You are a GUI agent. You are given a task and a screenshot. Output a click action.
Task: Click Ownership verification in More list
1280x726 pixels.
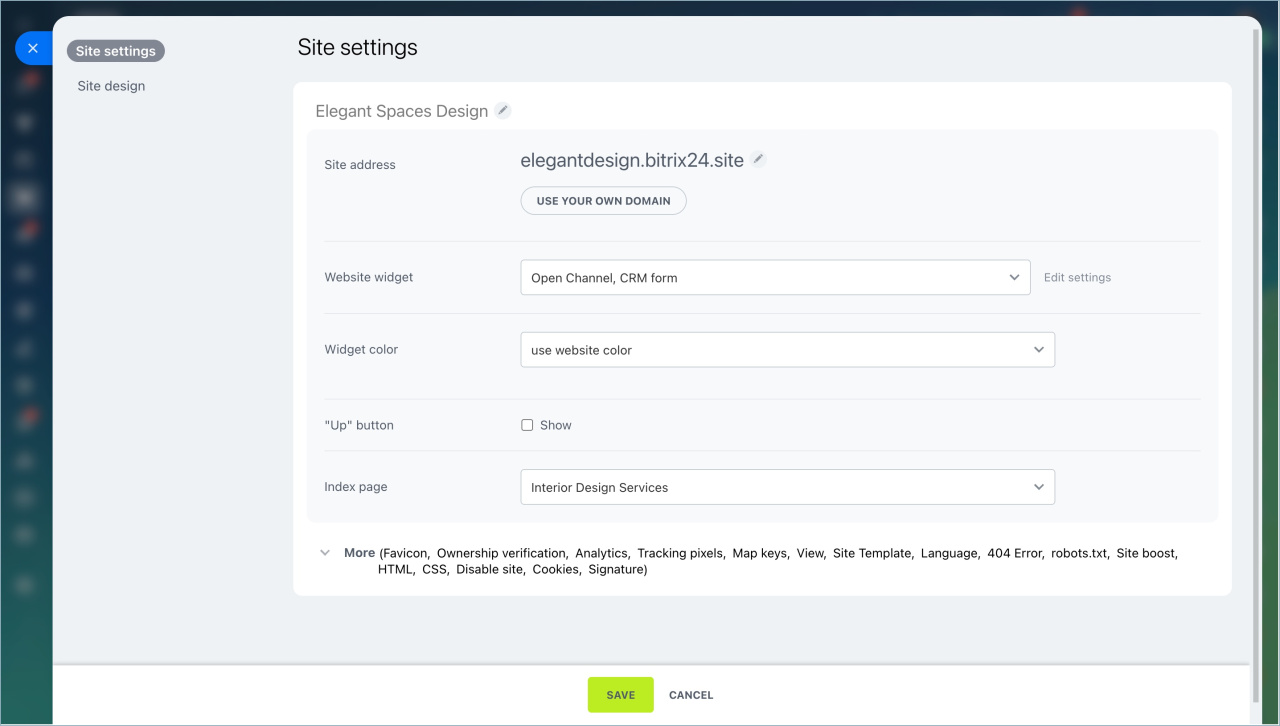[x=501, y=553]
